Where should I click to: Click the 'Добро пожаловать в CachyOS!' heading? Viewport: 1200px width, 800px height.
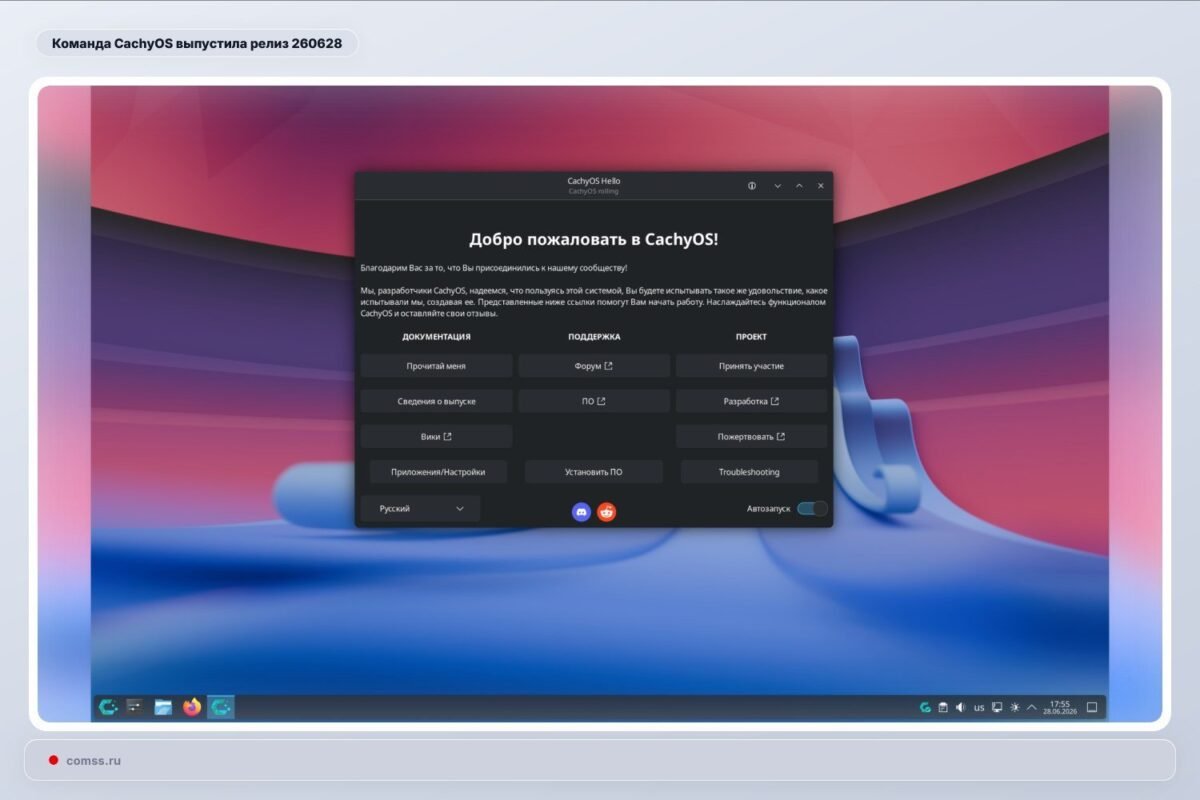coord(594,240)
